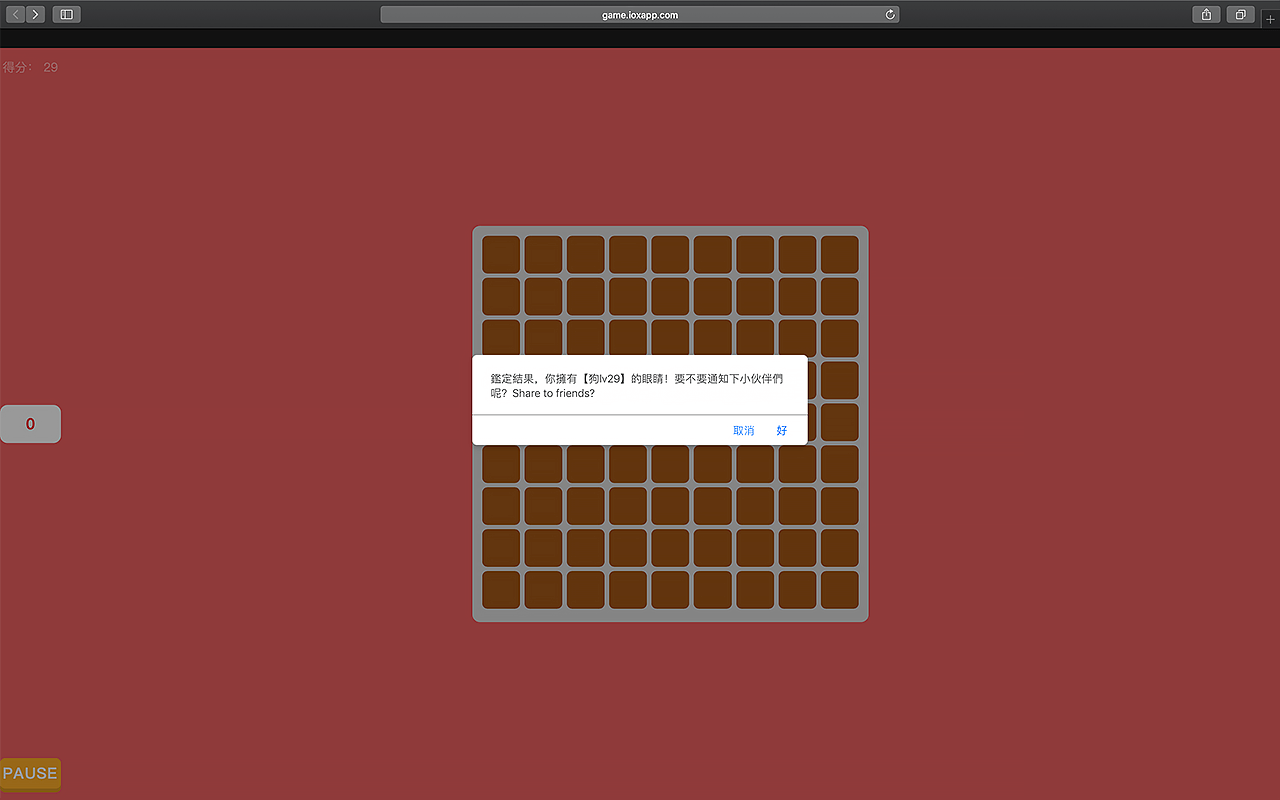
Task: Click the browser back arrow
Action: pos(16,14)
